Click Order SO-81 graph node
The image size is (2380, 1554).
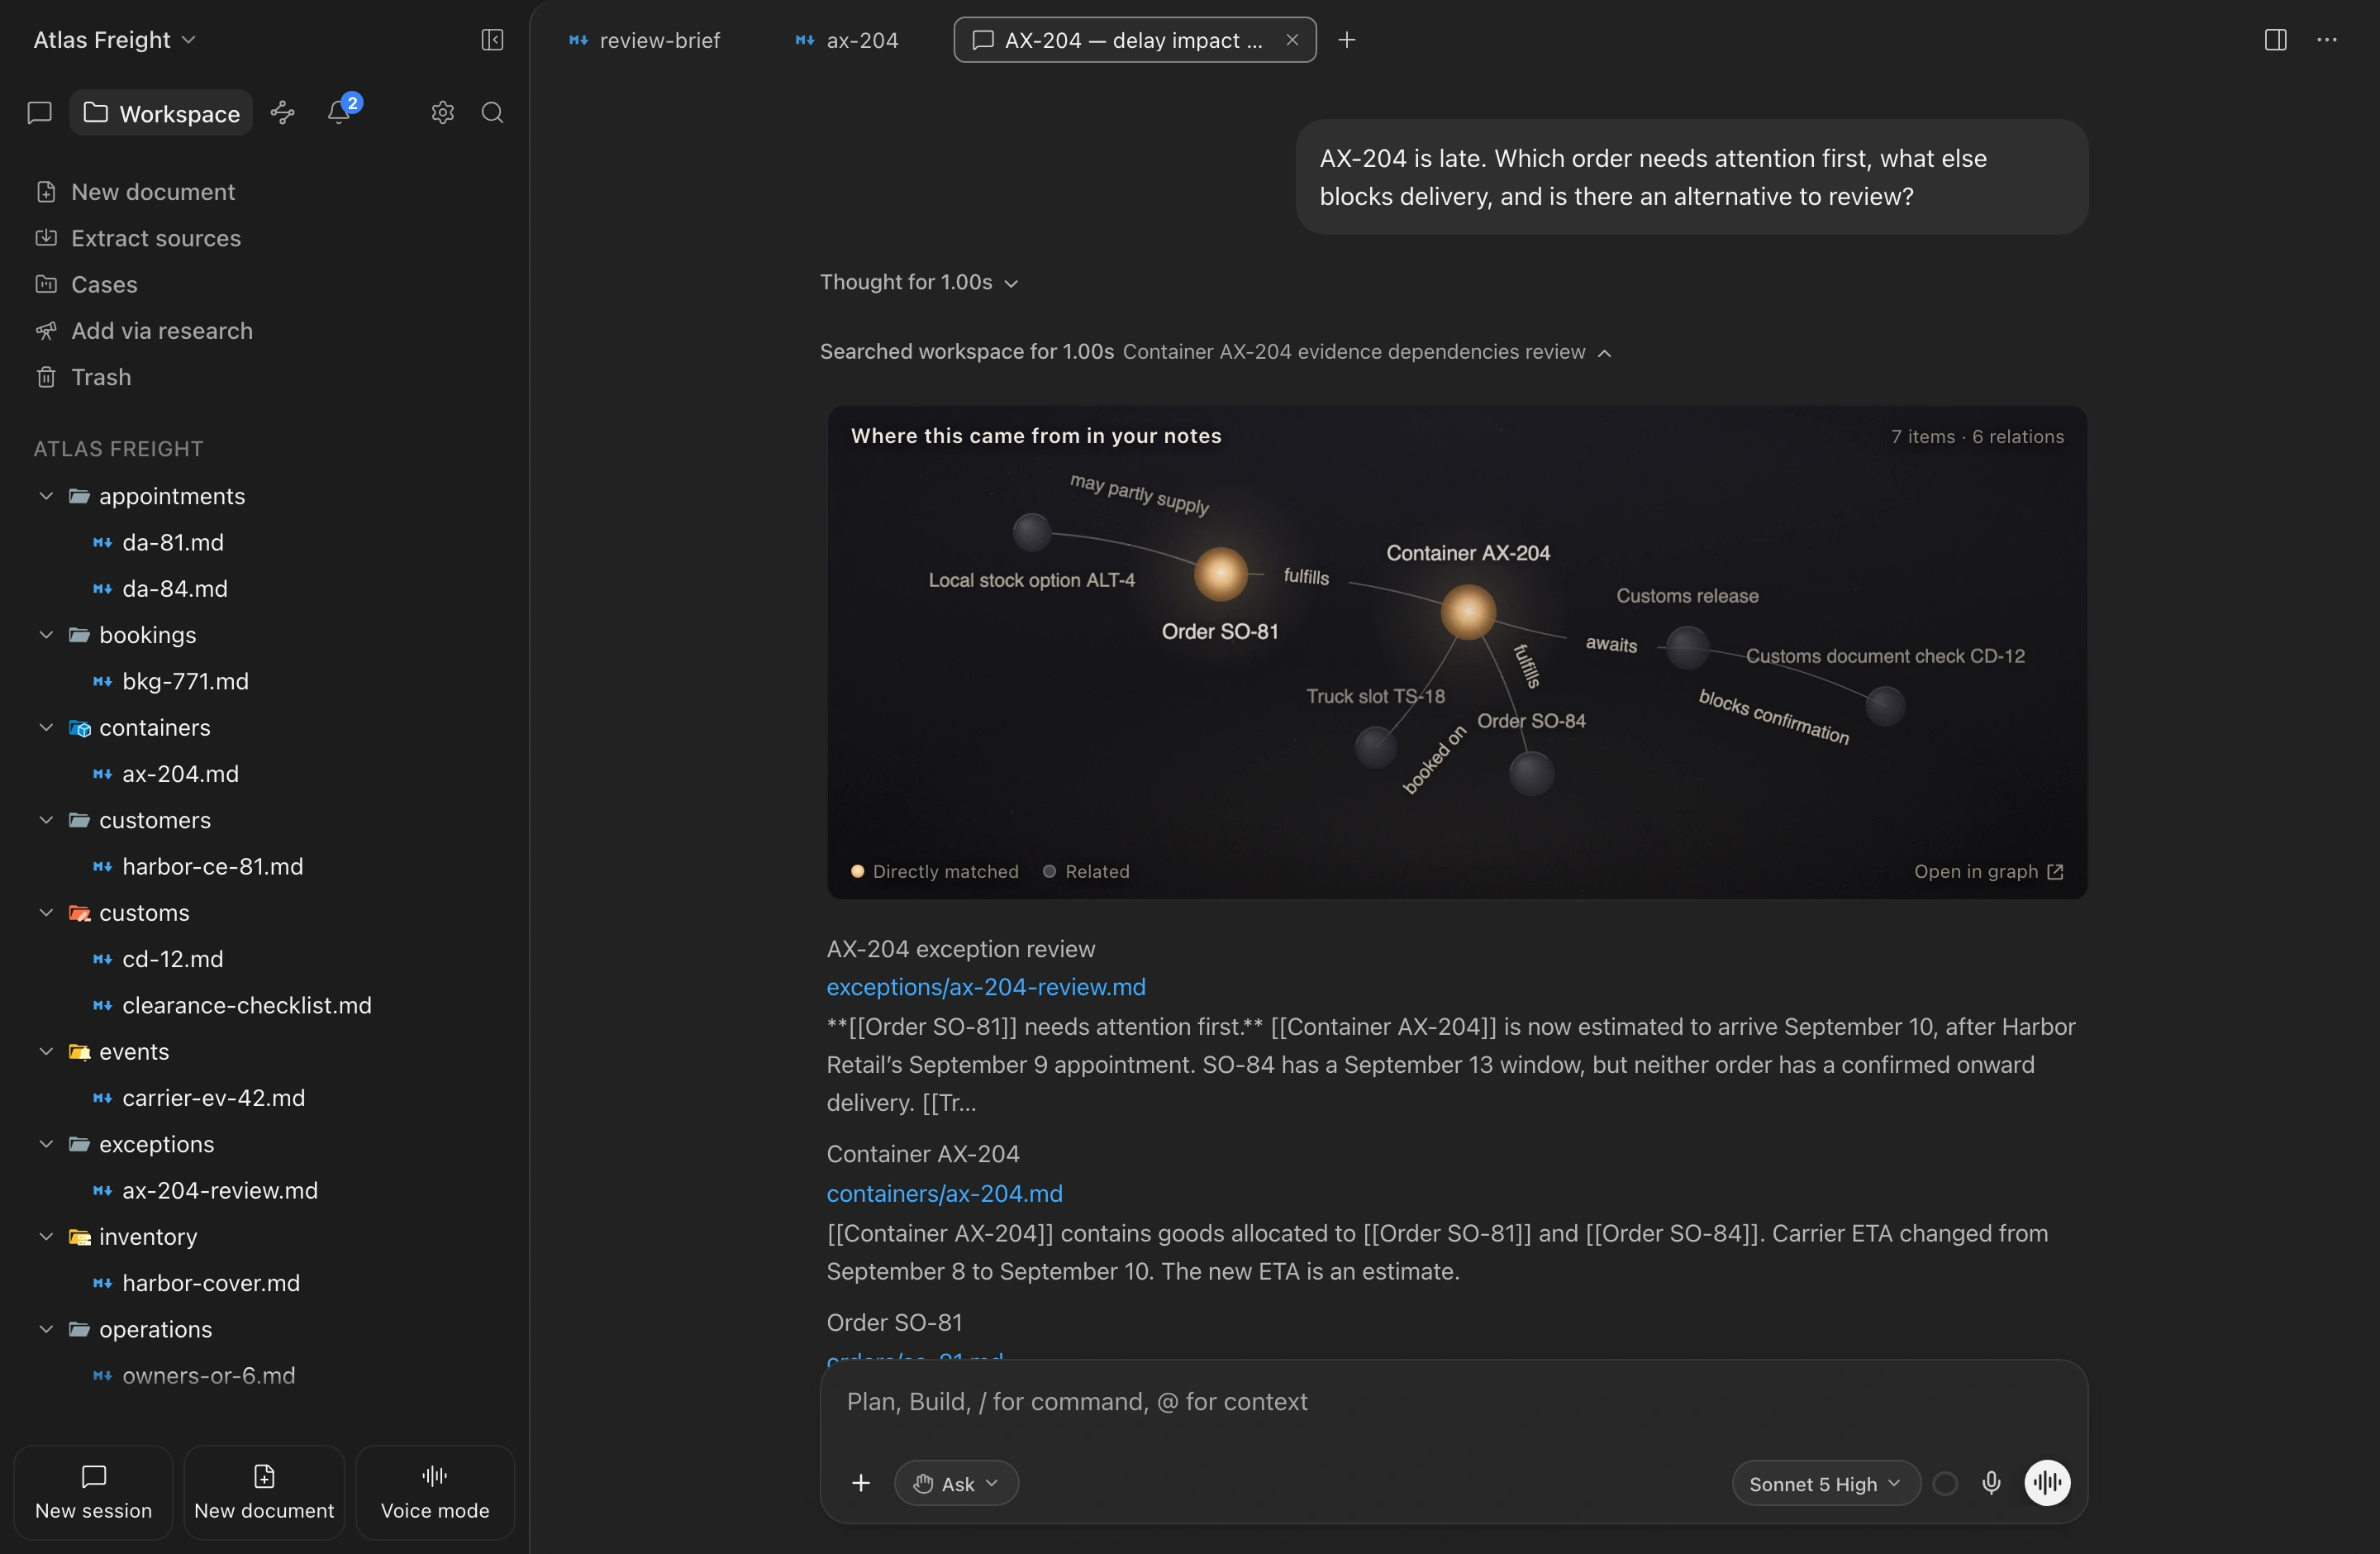pyautogui.click(x=1221, y=574)
